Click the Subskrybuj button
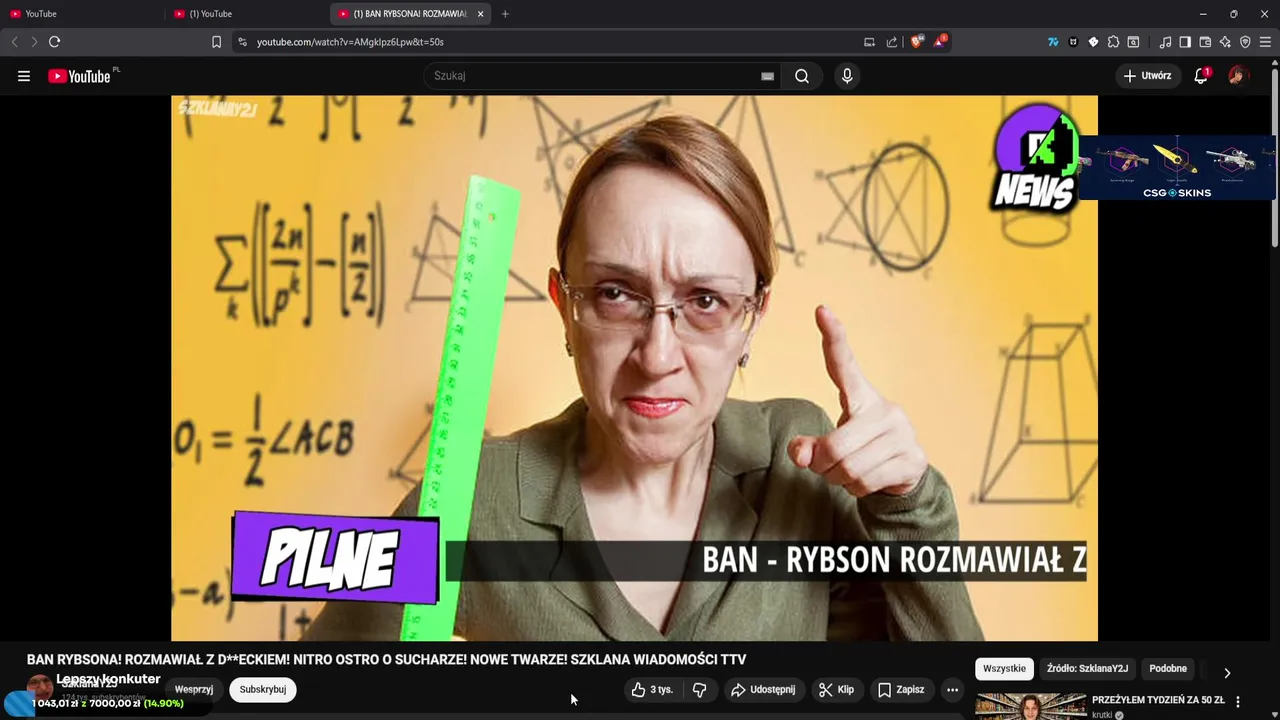The height and width of the screenshot is (720, 1280). click(263, 690)
